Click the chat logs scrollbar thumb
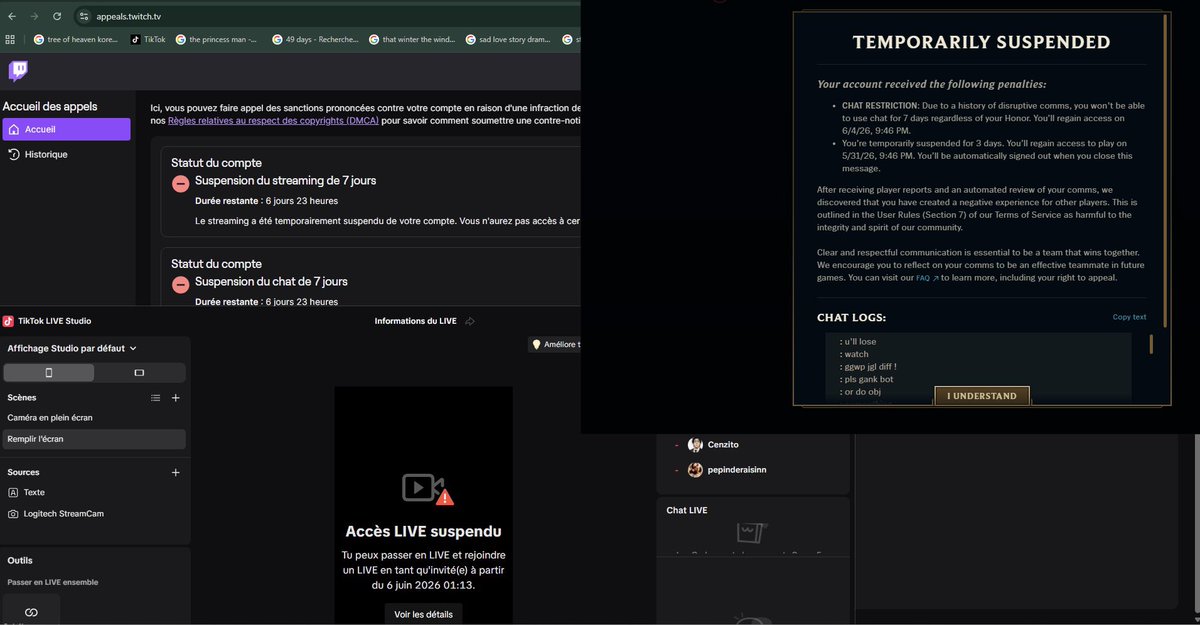Image resolution: width=1200 pixels, height=625 pixels. [1150, 344]
